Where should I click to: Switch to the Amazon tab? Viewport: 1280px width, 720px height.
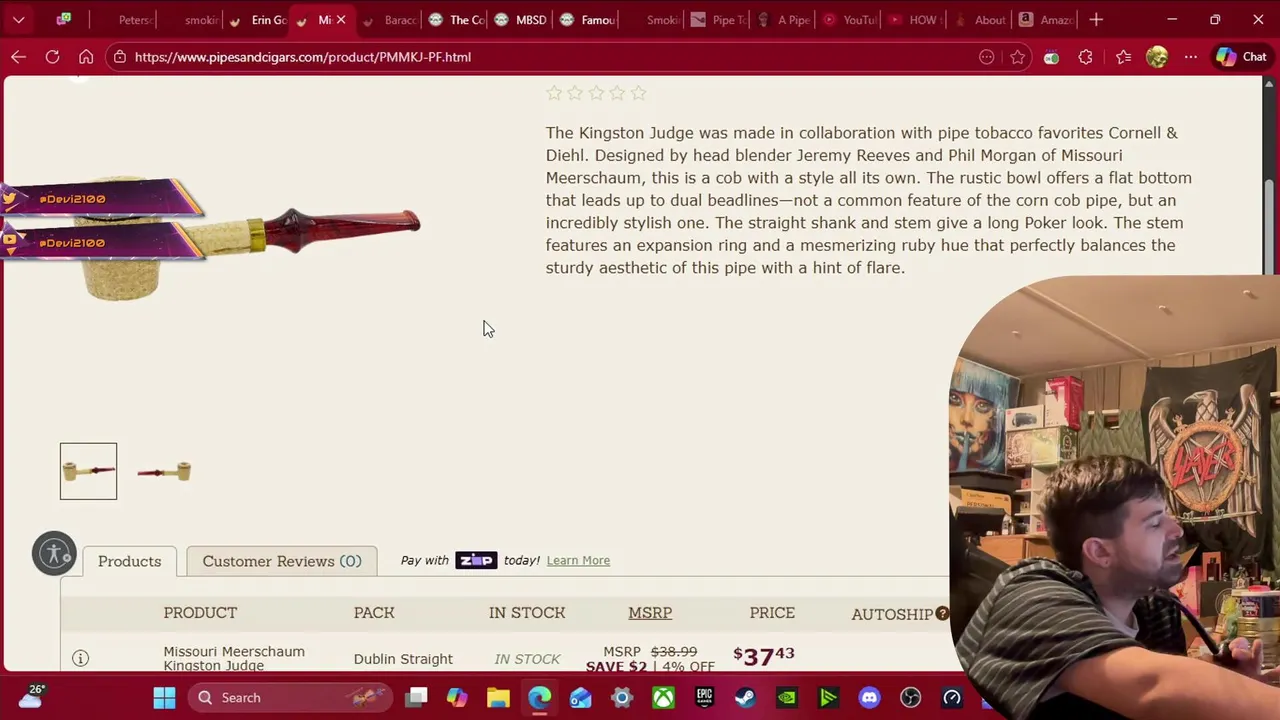click(1047, 19)
